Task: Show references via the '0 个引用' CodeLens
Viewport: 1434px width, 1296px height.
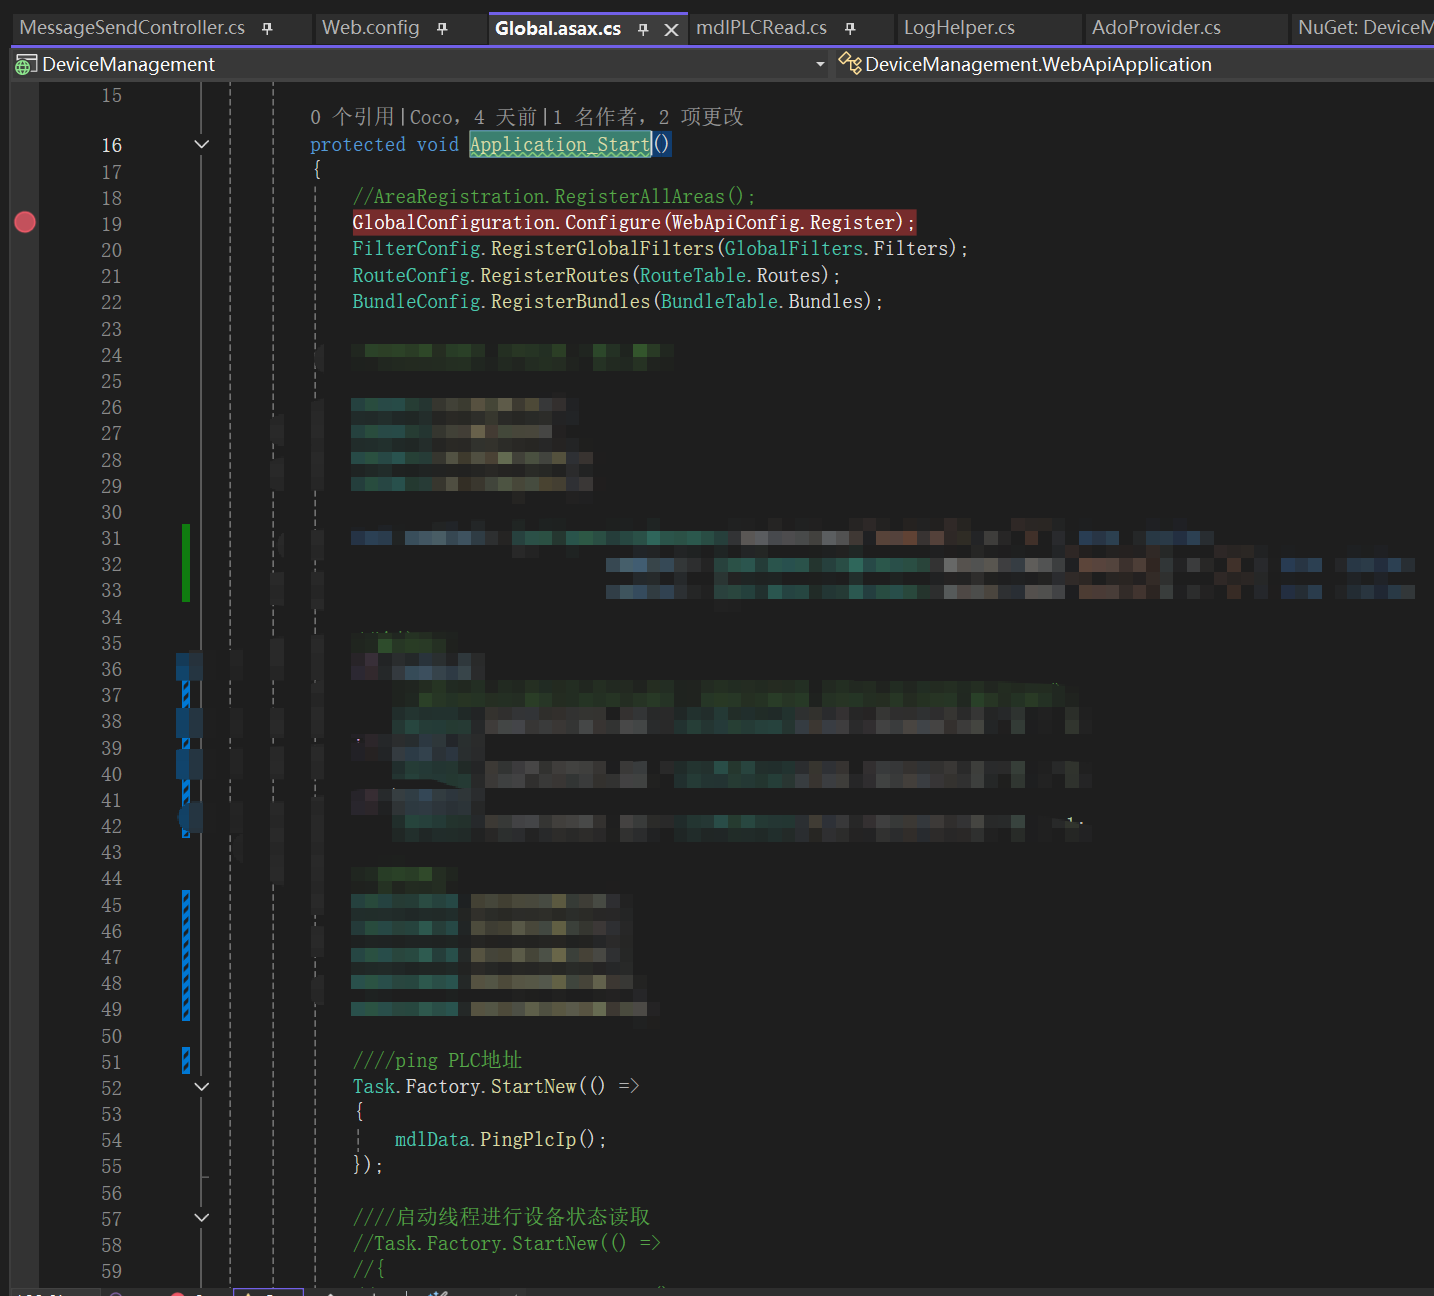Action: [352, 117]
